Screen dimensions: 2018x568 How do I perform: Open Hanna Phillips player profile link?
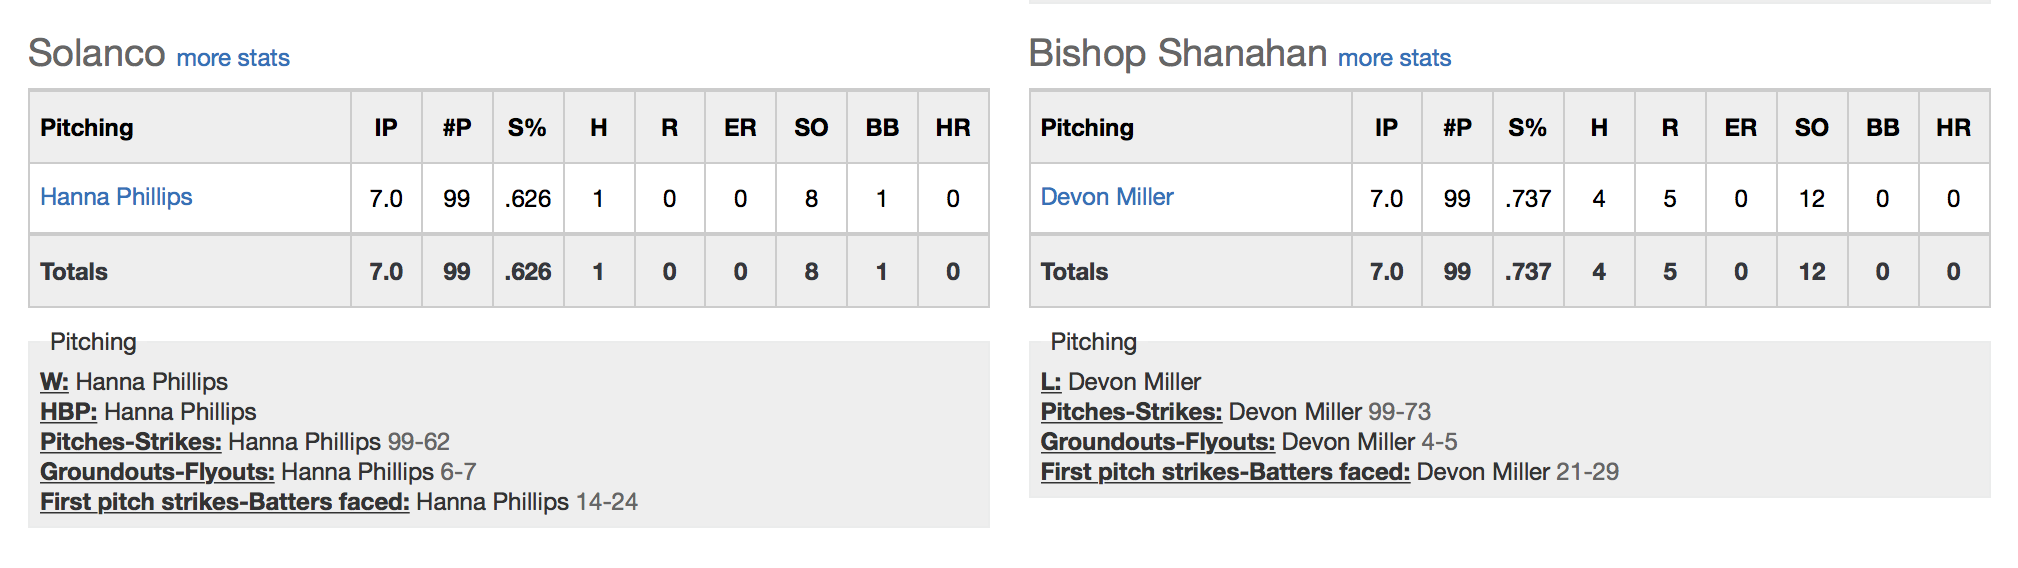pyautogui.click(x=116, y=197)
